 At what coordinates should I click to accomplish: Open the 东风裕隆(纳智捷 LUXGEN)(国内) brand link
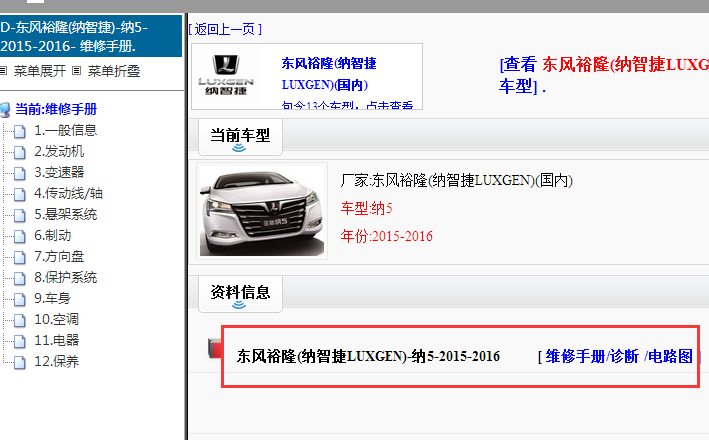coord(329,74)
